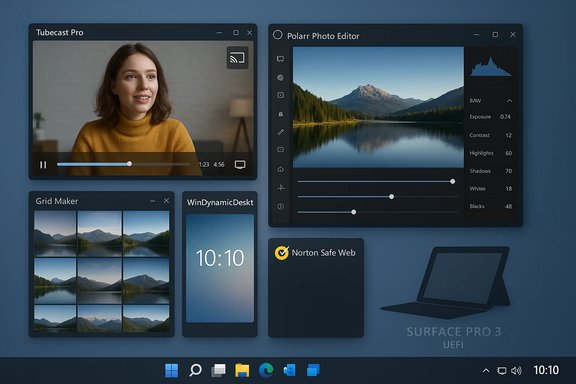Click the 4:56 duration text in Tubecast
The image size is (576, 384).
coord(219,164)
